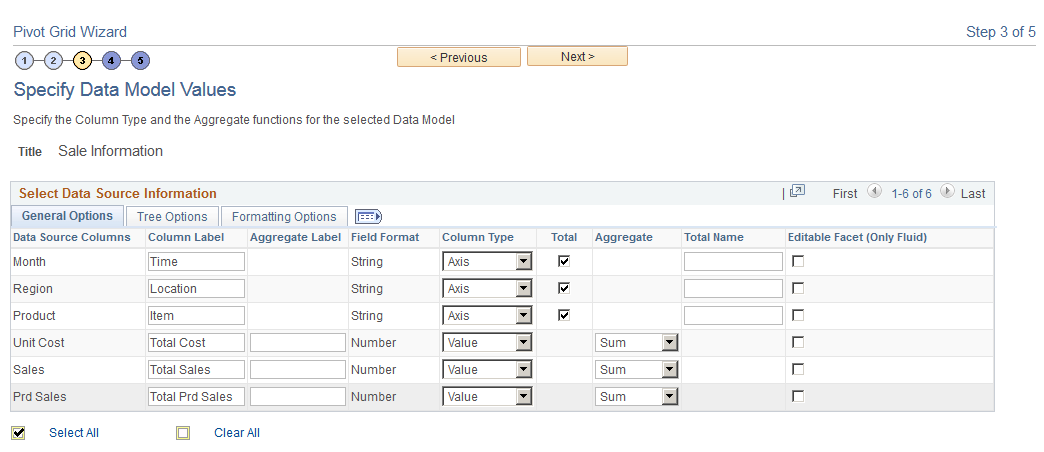Viewport: 1044px width, 452px height.
Task: Enable Editable Facet for Unit Cost row
Action: point(798,342)
